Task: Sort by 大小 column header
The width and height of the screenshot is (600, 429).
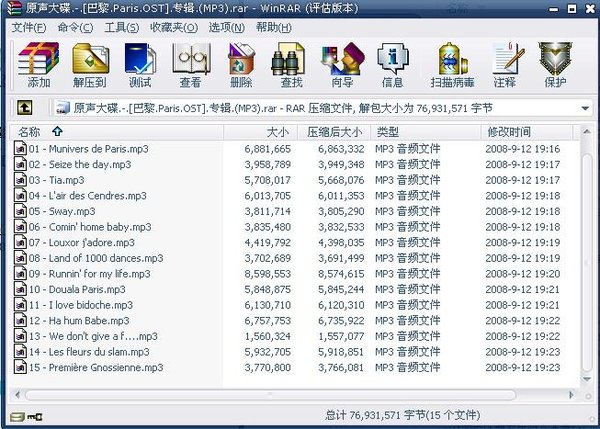Action: pyautogui.click(x=260, y=132)
